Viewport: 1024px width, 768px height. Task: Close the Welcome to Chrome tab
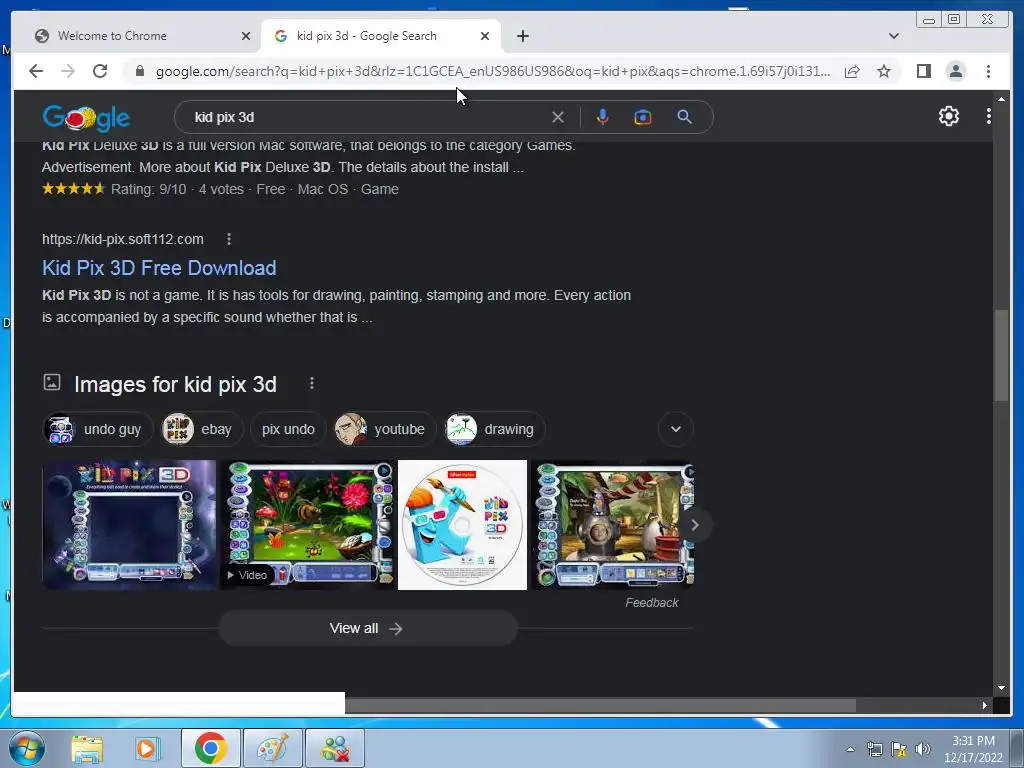[x=246, y=36]
